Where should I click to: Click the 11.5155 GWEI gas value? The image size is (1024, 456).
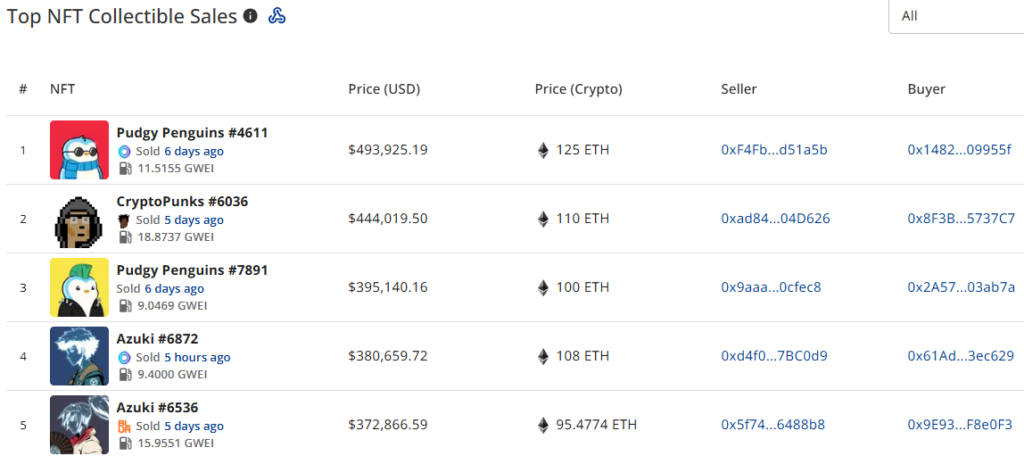176,169
